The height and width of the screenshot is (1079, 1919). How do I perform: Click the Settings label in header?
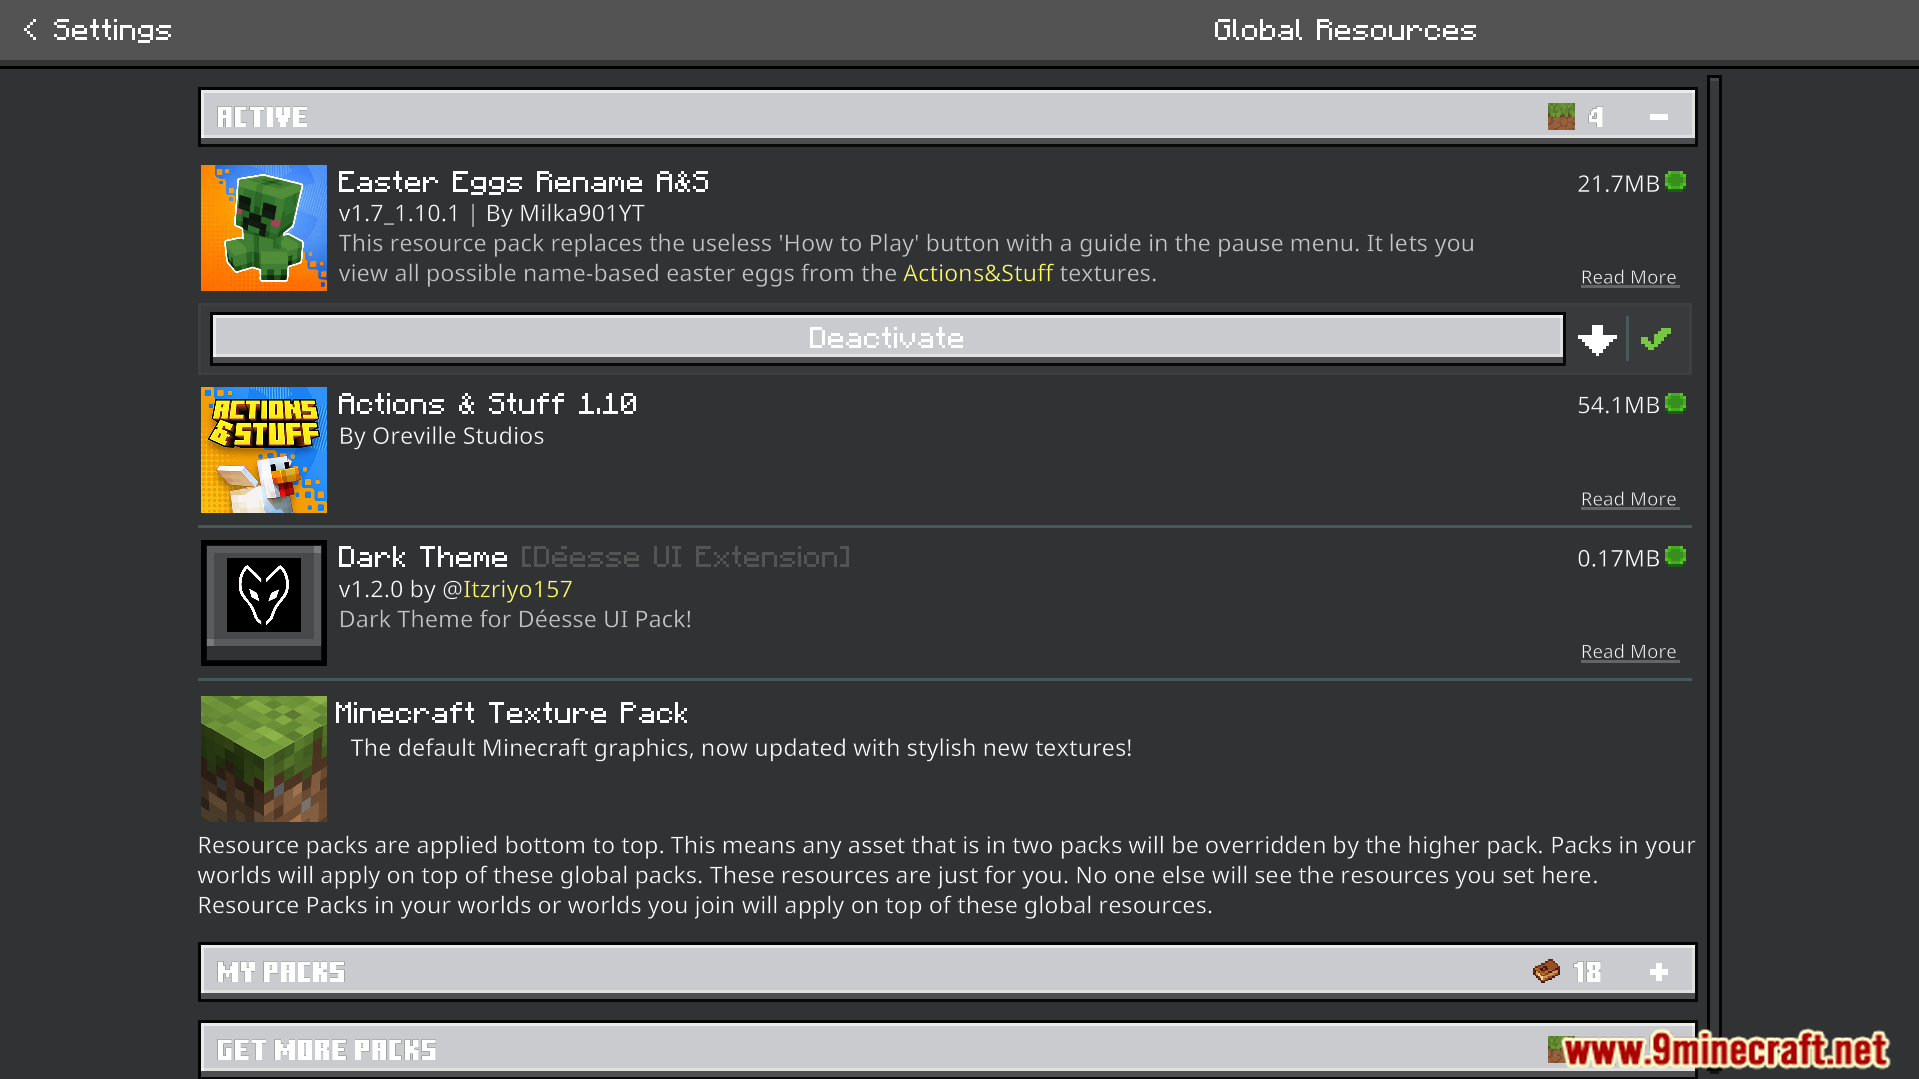coord(112,30)
